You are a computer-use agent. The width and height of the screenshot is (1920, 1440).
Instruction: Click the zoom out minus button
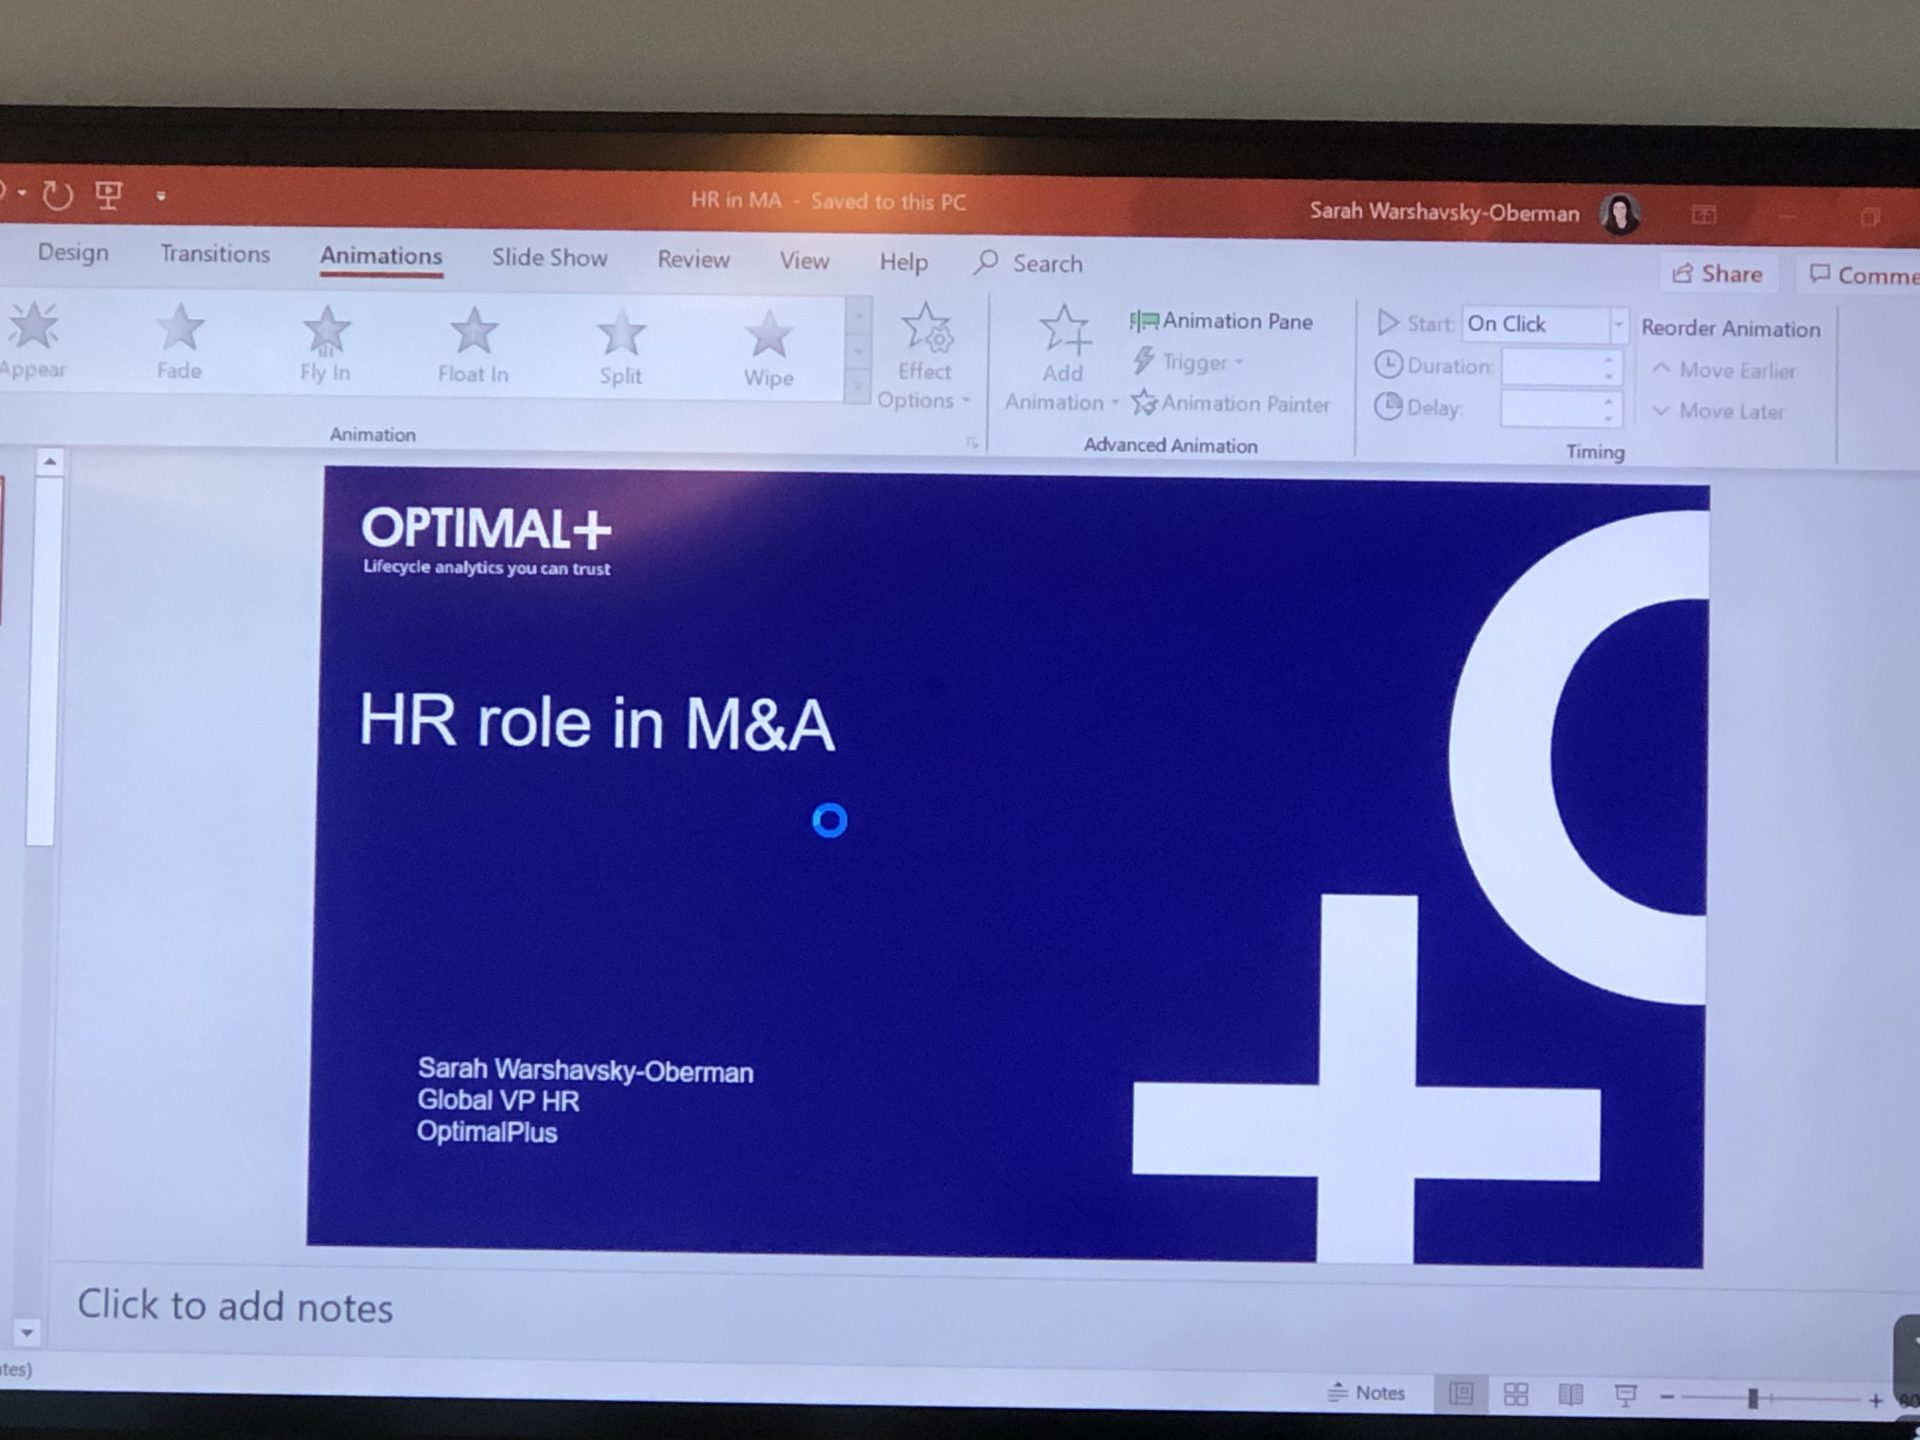[x=1667, y=1397]
